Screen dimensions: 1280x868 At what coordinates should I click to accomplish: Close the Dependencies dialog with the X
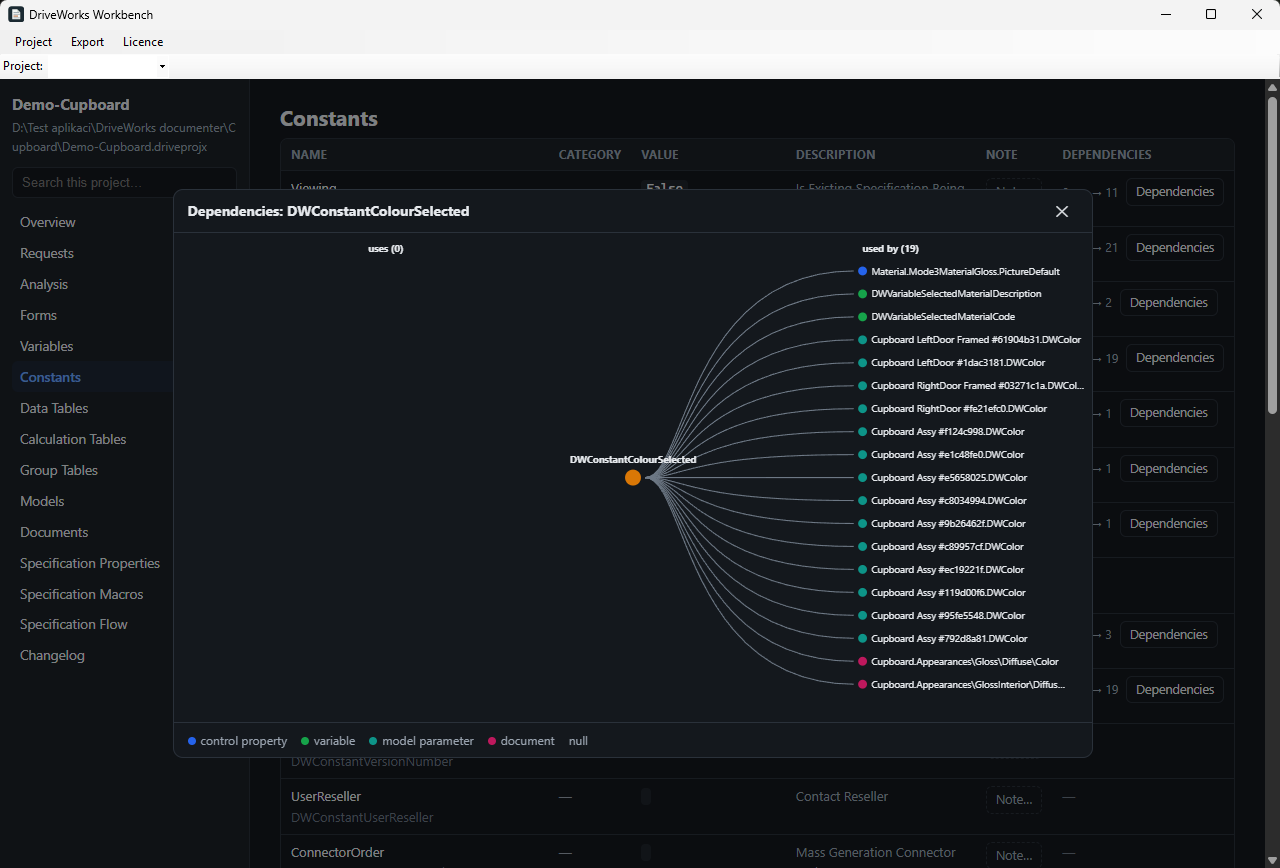click(x=1062, y=211)
